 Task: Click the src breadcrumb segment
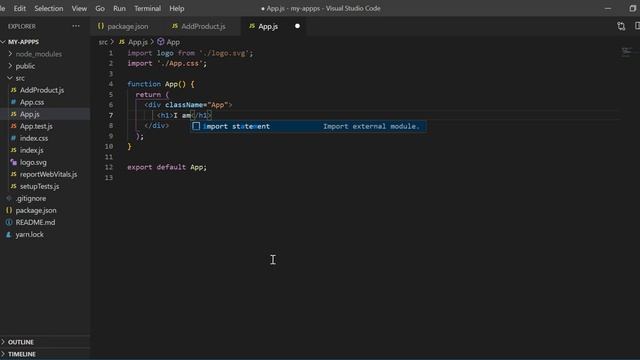[103, 42]
